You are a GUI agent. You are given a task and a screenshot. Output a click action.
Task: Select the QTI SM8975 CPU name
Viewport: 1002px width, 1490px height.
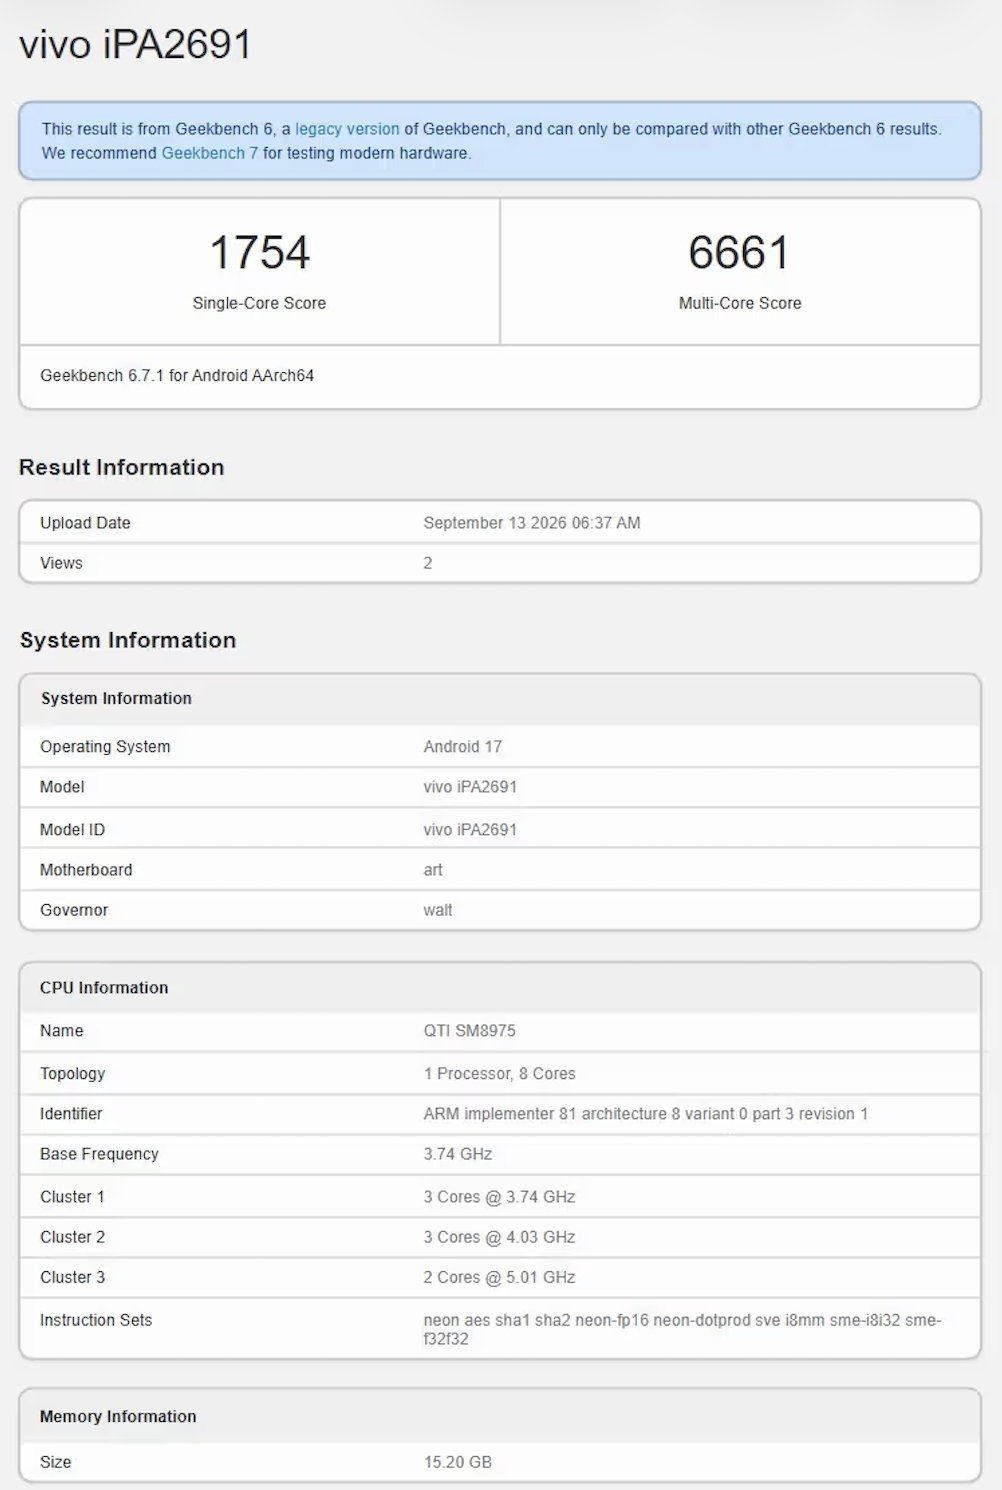[470, 1031]
